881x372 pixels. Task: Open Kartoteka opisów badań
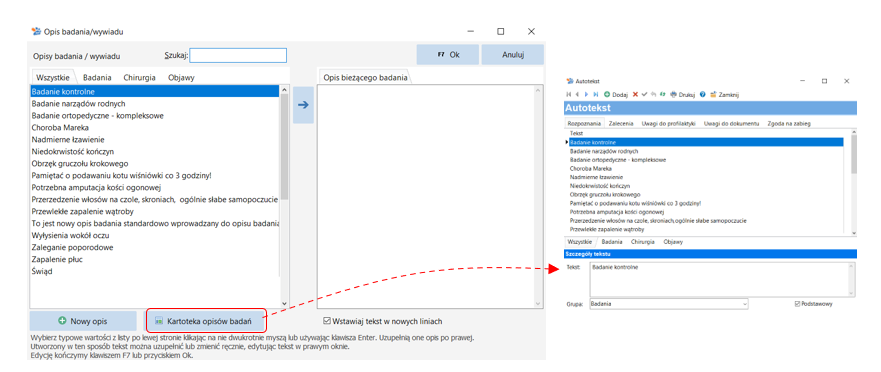206,321
